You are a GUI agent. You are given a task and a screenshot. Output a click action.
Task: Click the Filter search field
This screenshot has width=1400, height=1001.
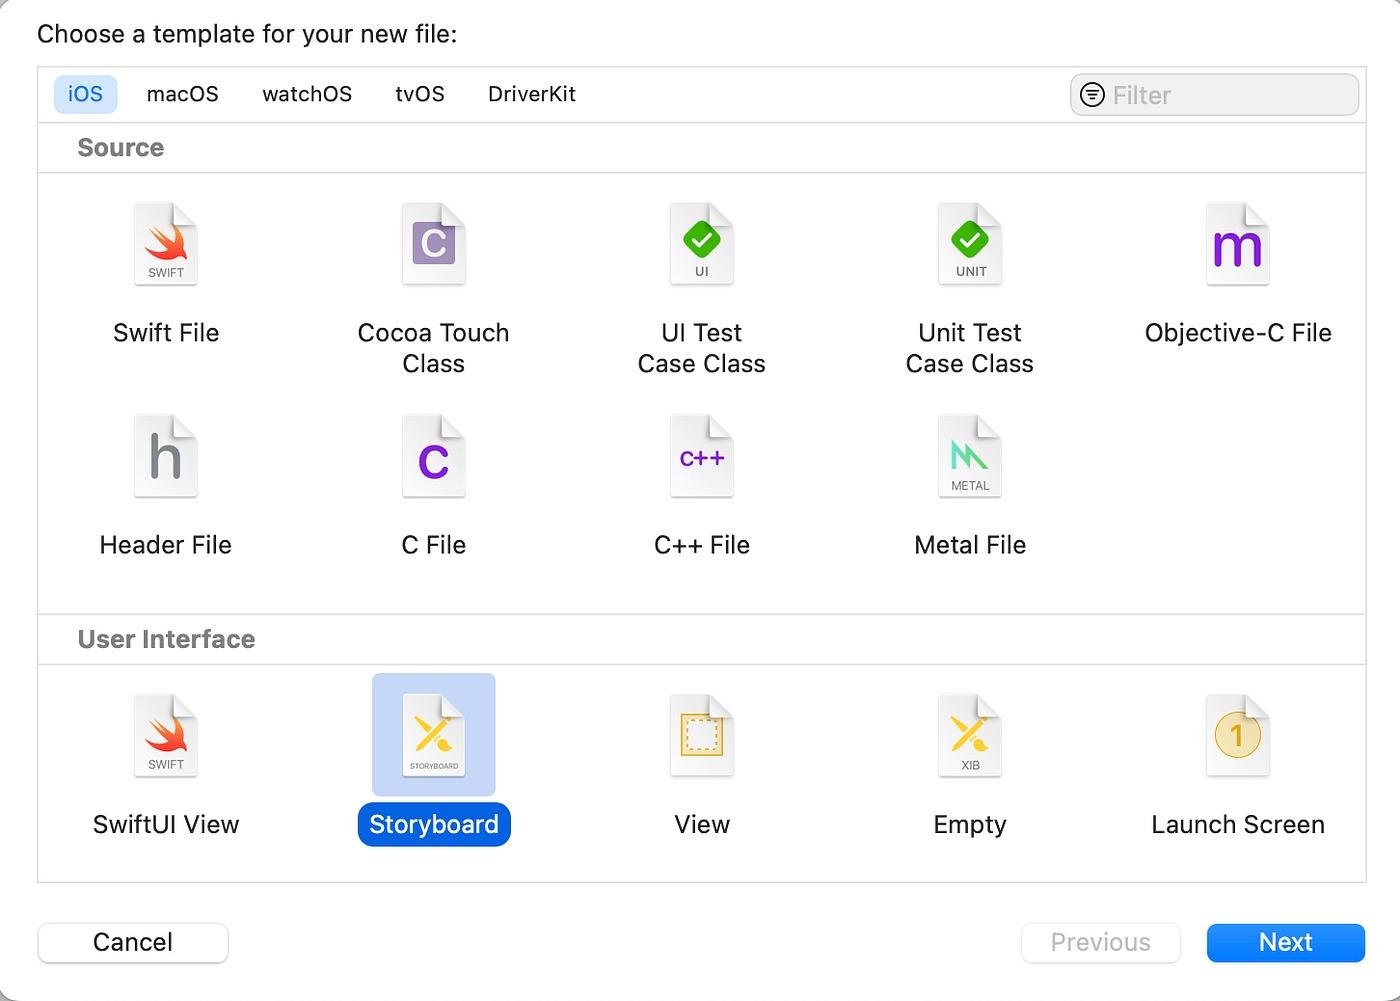(x=1213, y=94)
